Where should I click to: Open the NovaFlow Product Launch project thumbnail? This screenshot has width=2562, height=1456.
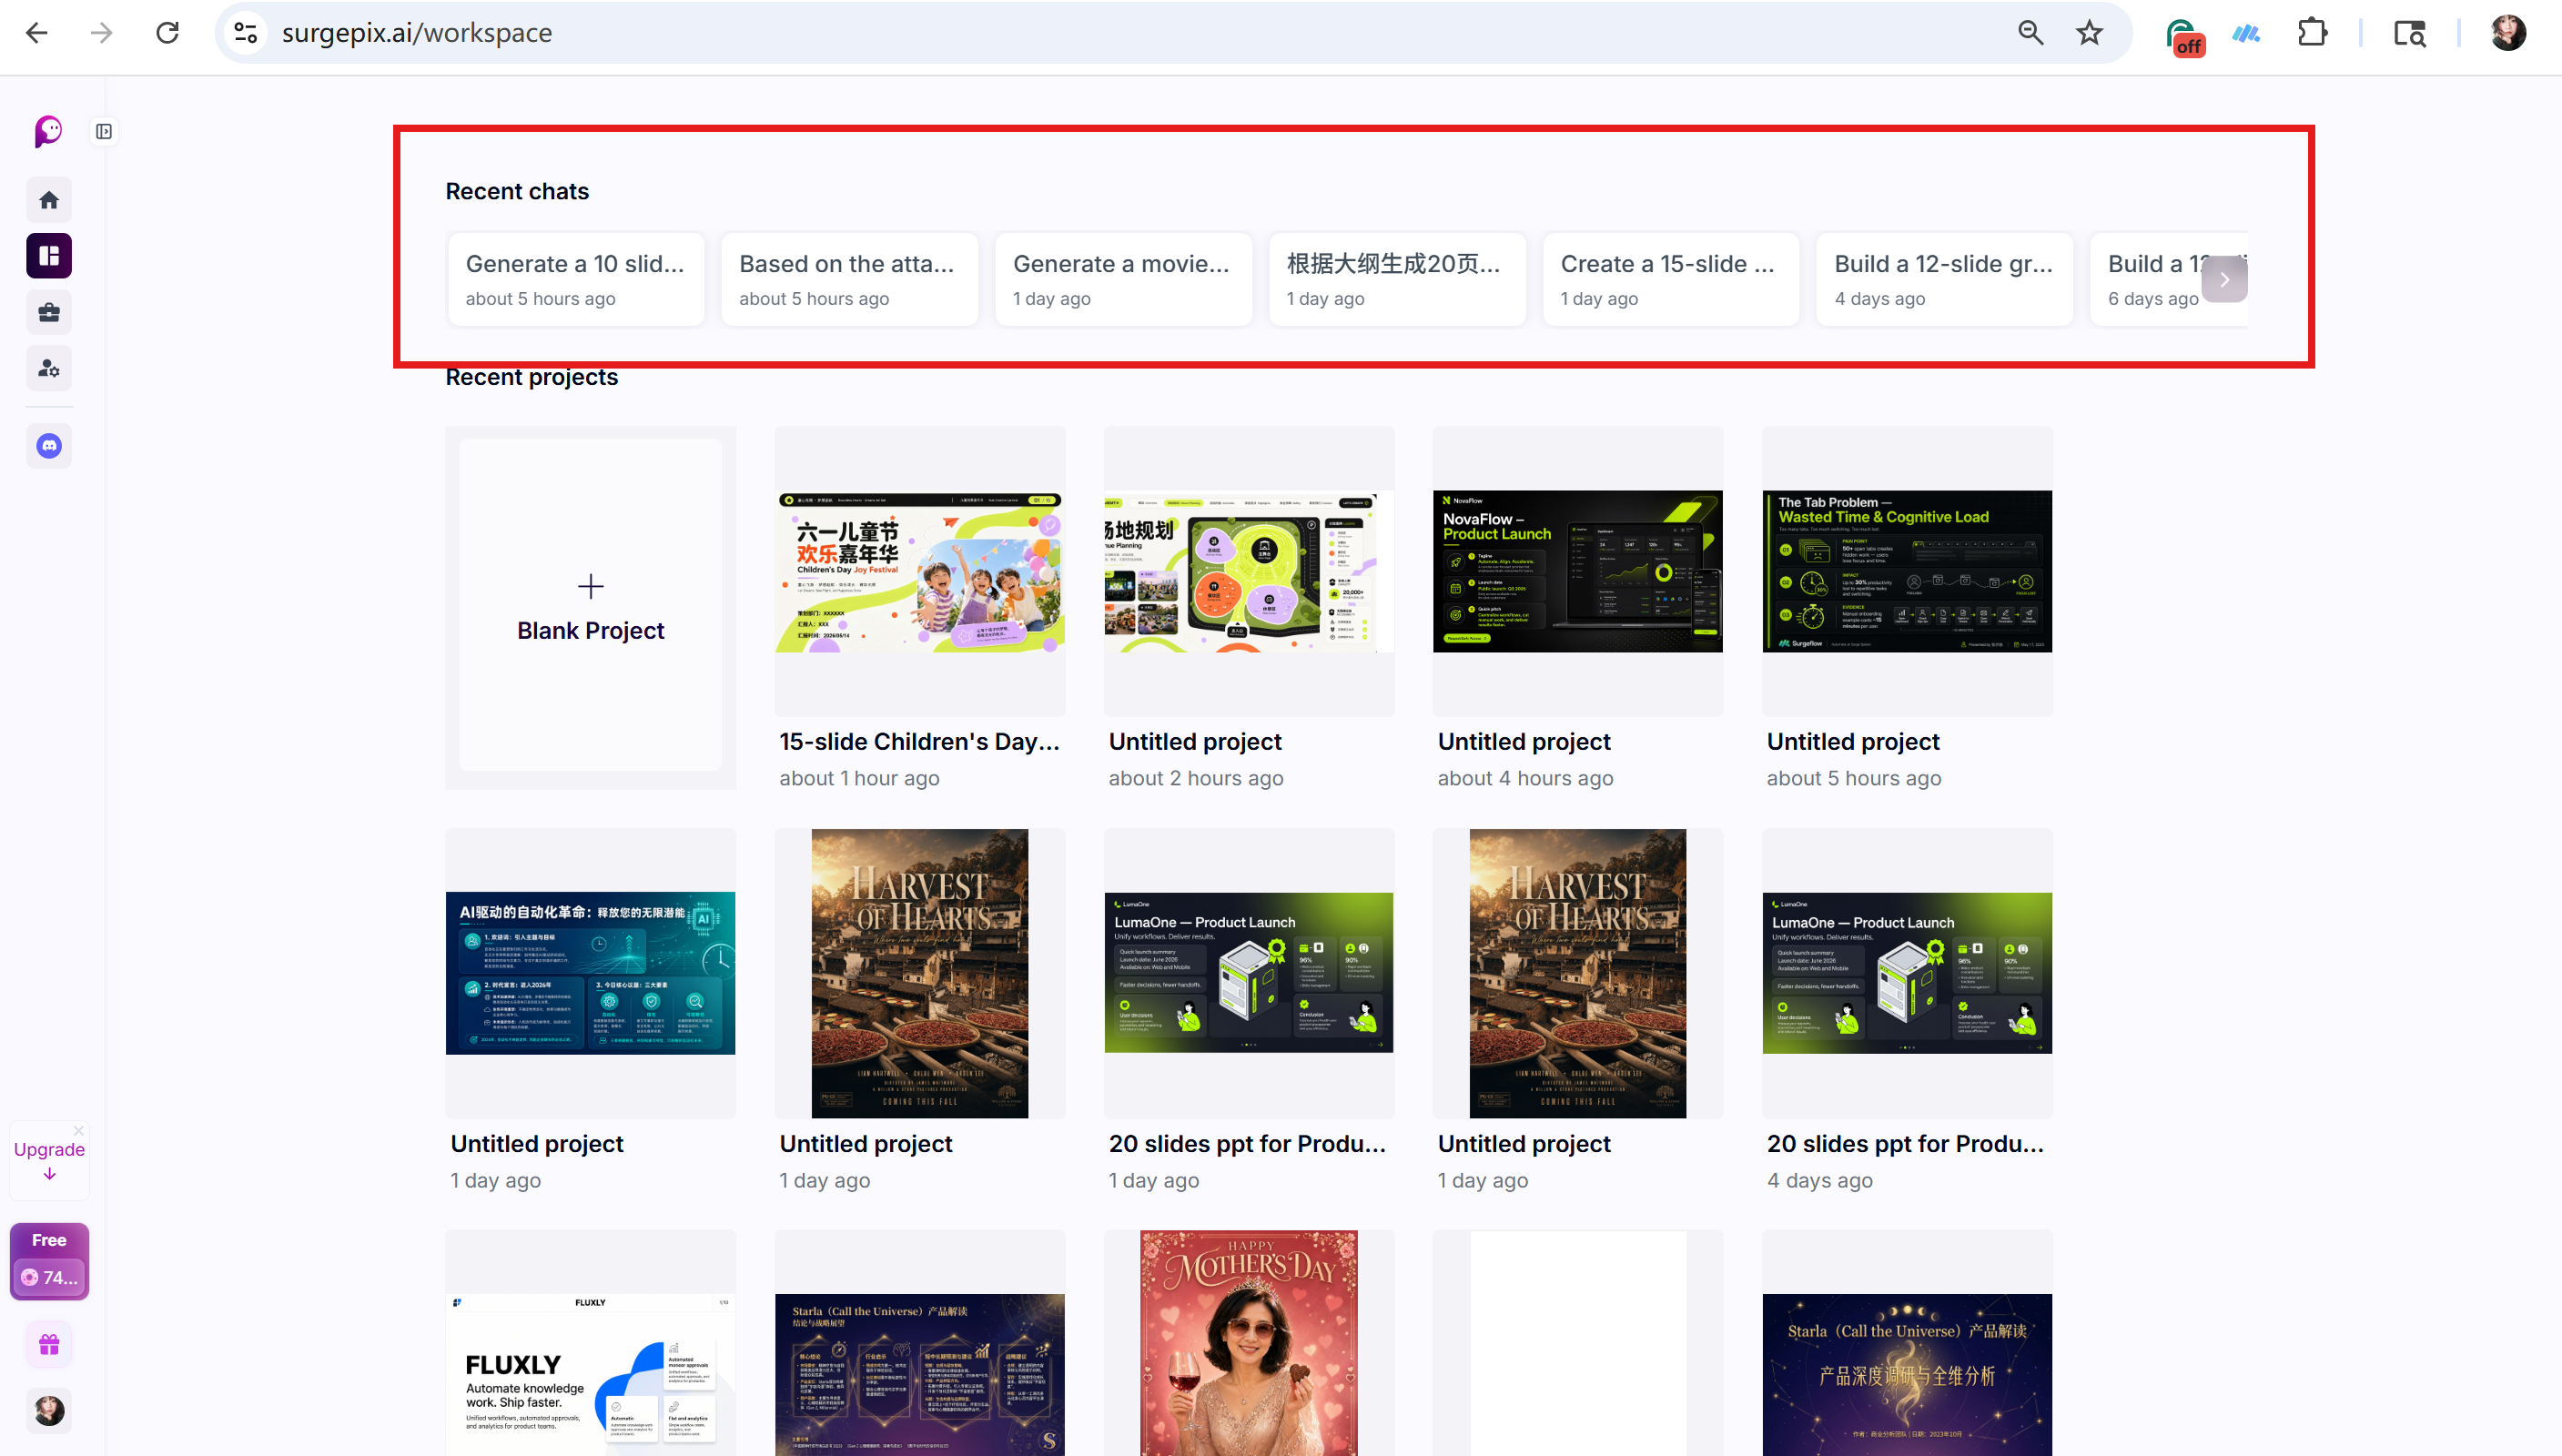click(1577, 571)
